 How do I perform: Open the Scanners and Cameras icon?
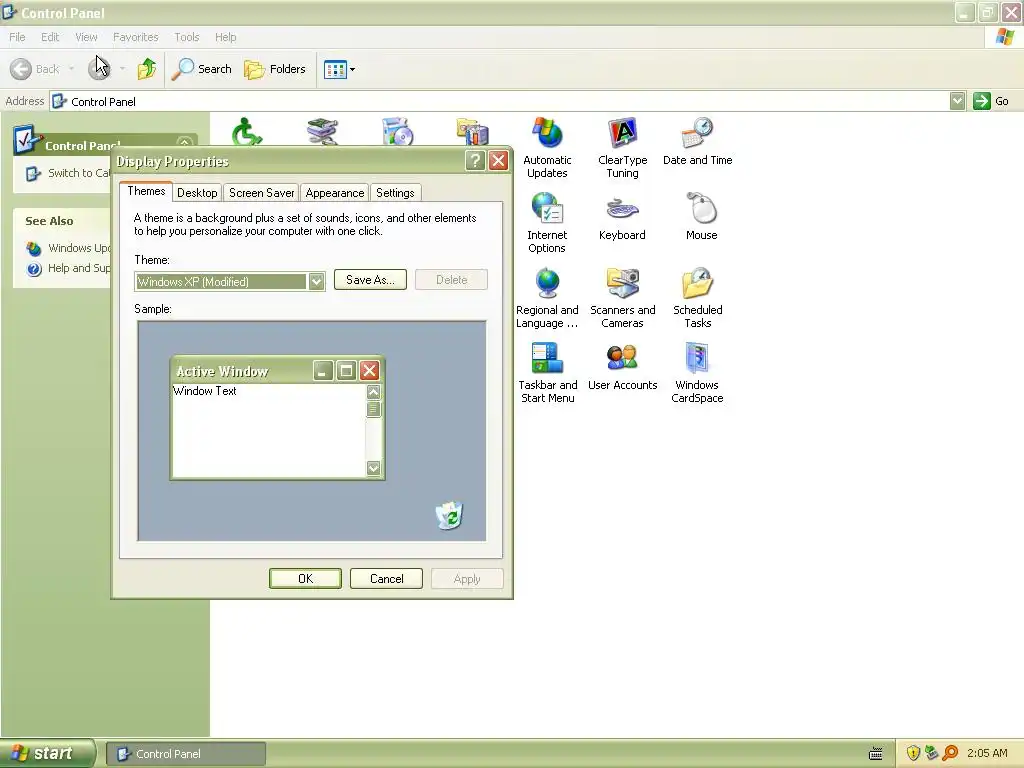pos(622,298)
